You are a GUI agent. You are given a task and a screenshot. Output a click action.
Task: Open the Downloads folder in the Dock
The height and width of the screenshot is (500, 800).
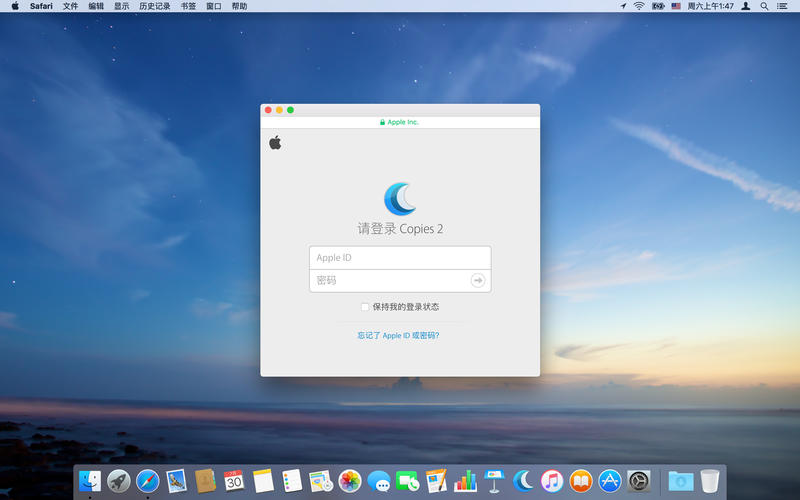tap(681, 481)
